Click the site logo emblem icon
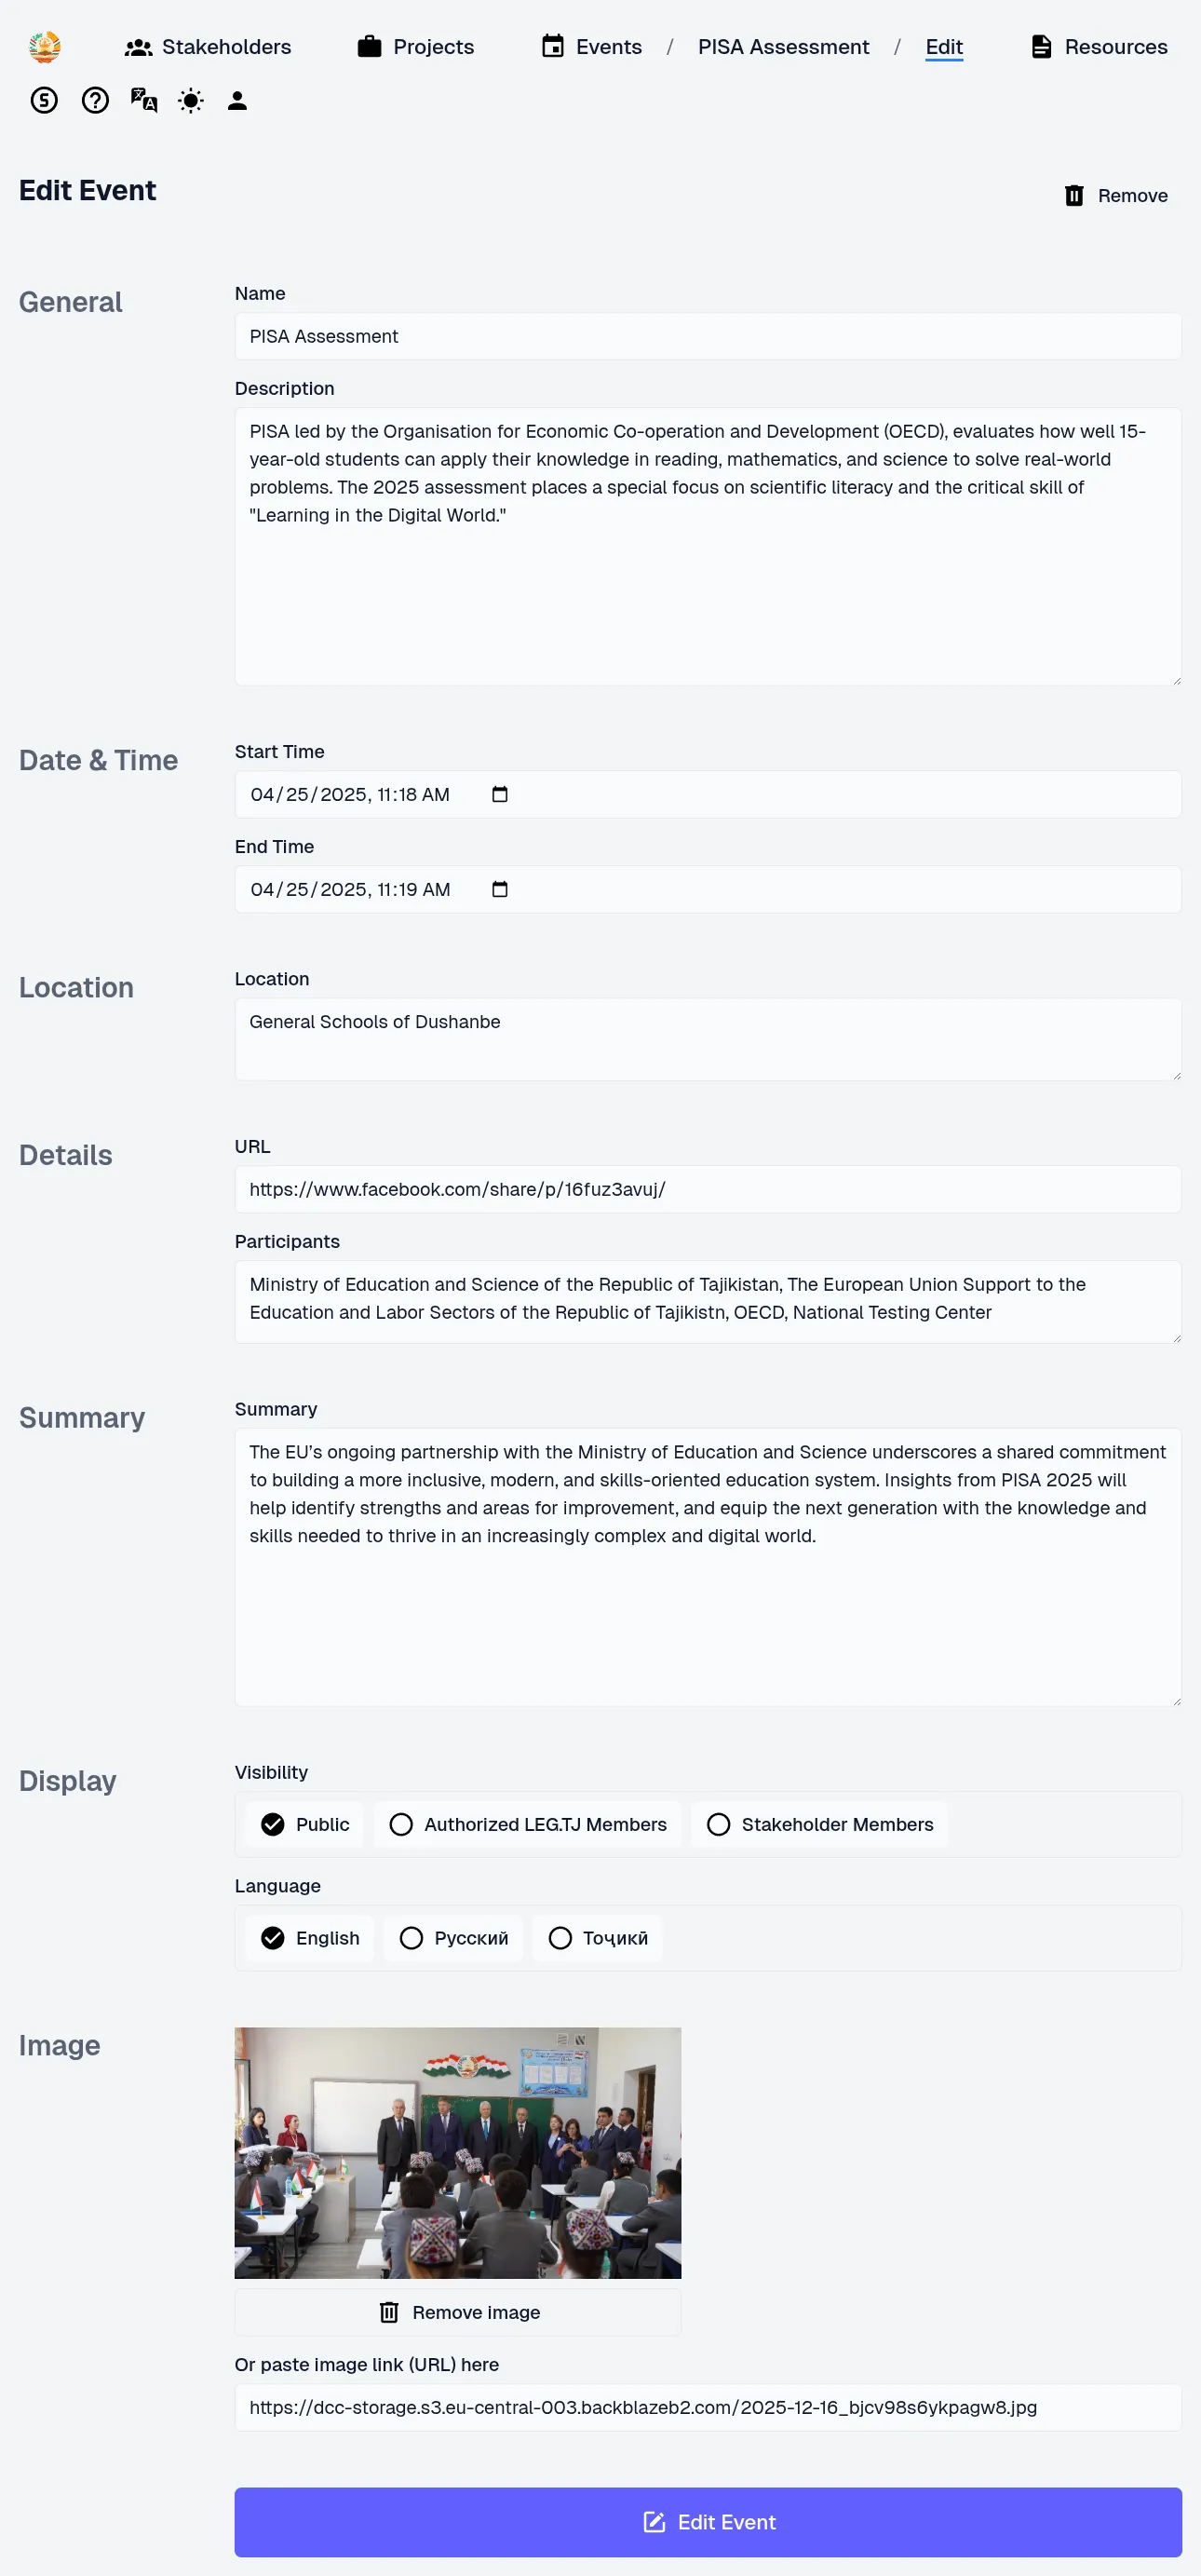The width and height of the screenshot is (1201, 2576). click(x=44, y=47)
